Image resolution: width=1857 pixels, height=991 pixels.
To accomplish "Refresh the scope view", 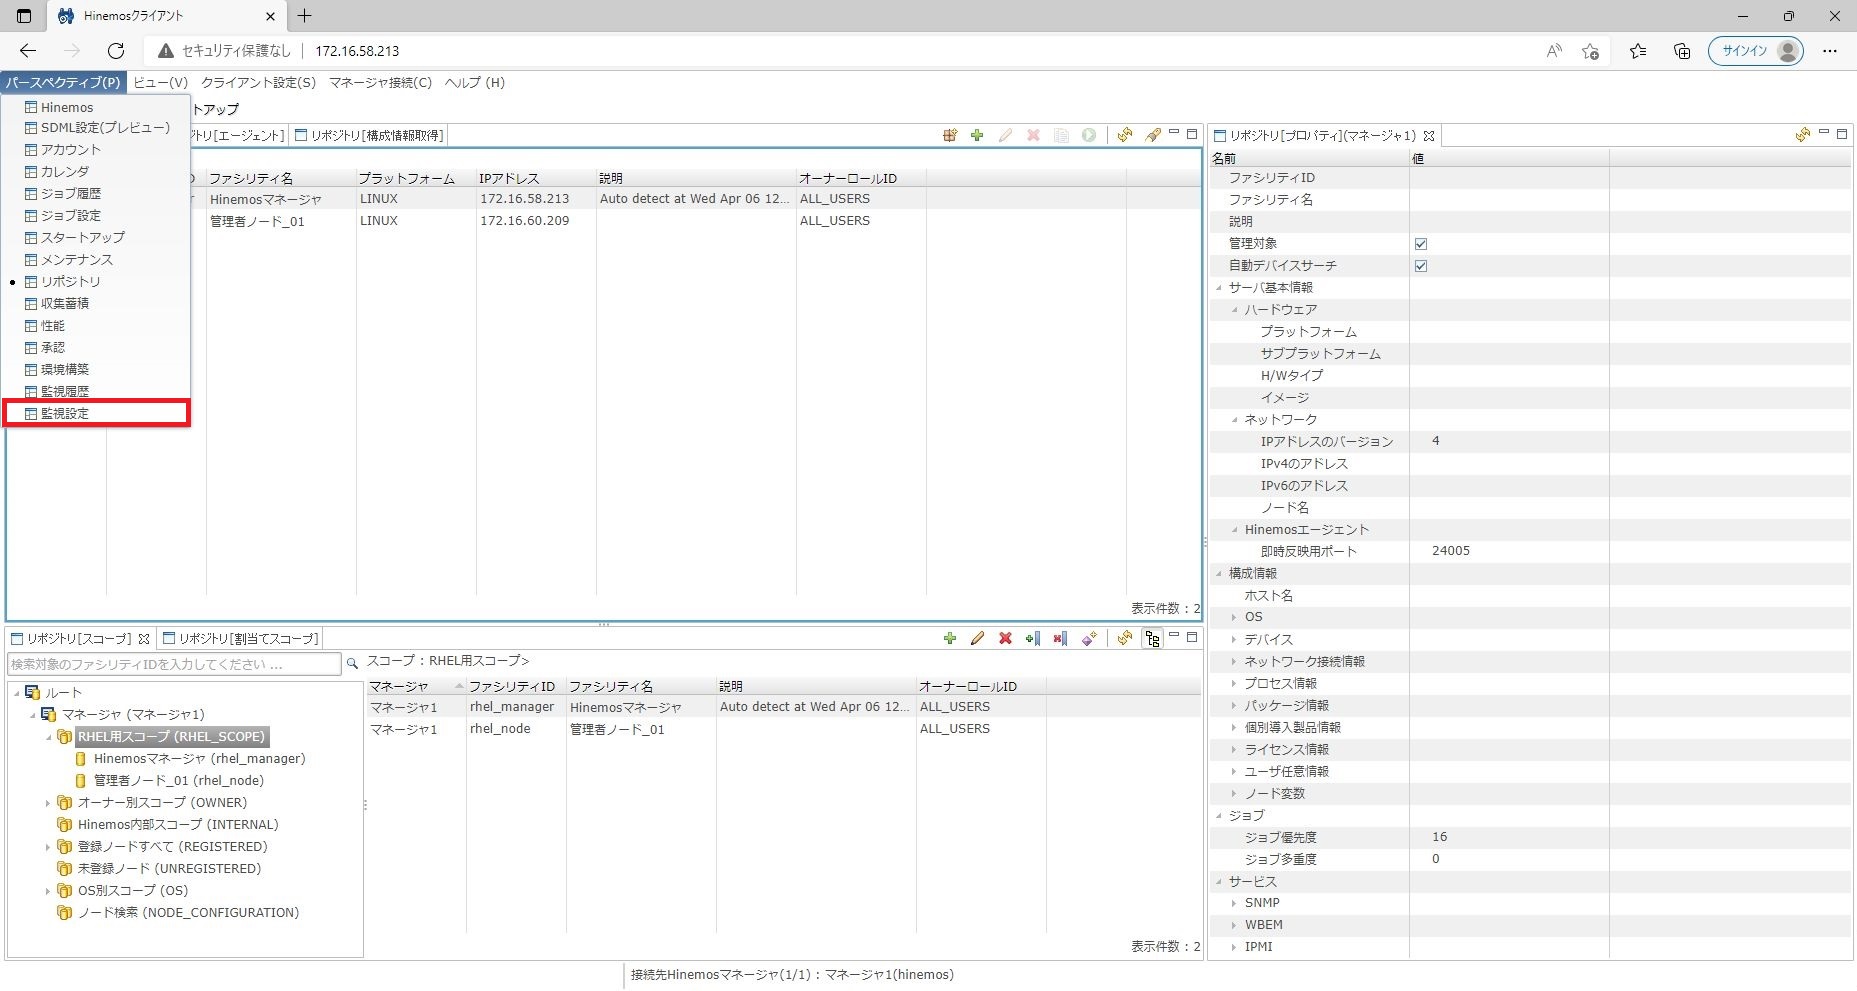I will 1125,638.
